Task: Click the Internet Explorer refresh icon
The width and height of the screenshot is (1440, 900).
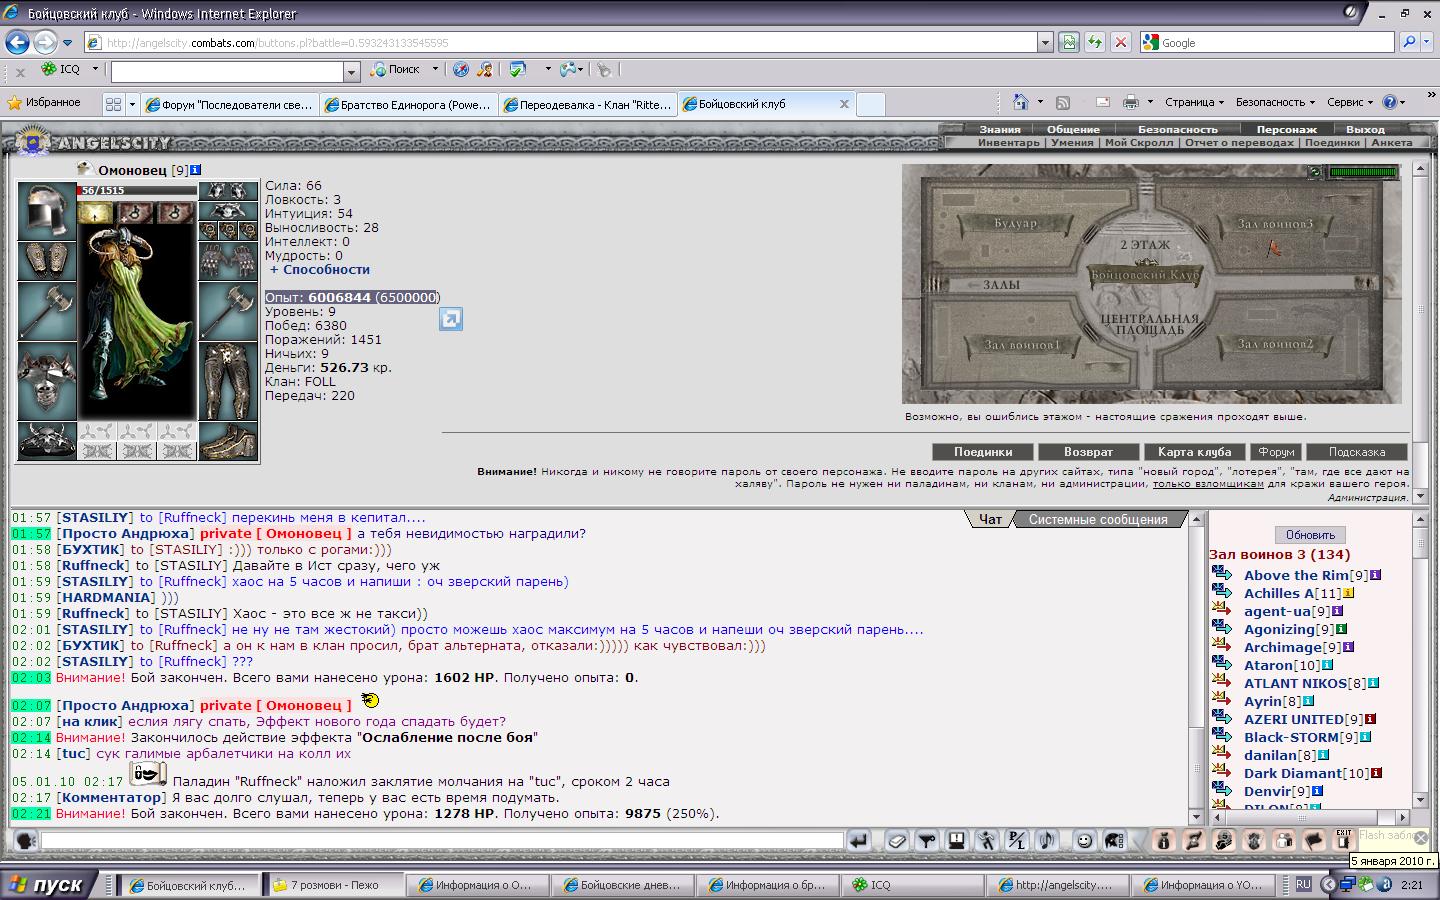Action: 1095,42
